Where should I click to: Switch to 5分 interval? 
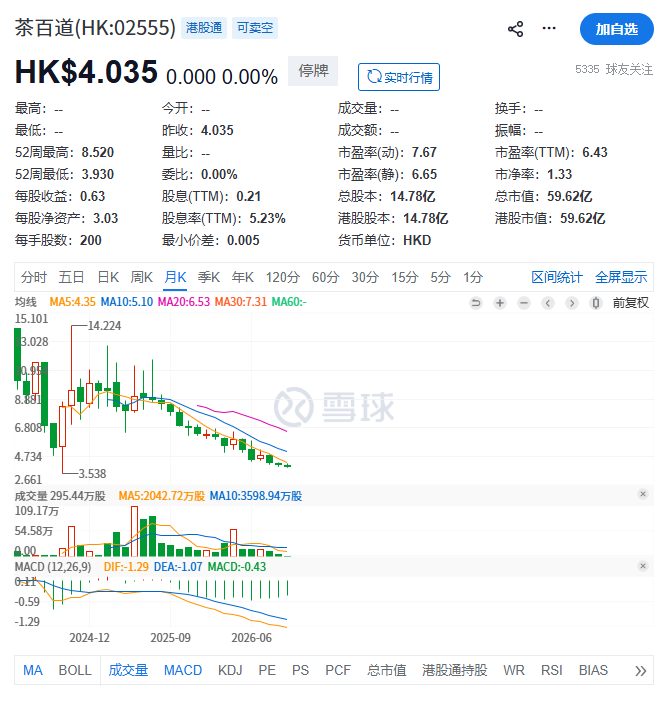(x=440, y=277)
